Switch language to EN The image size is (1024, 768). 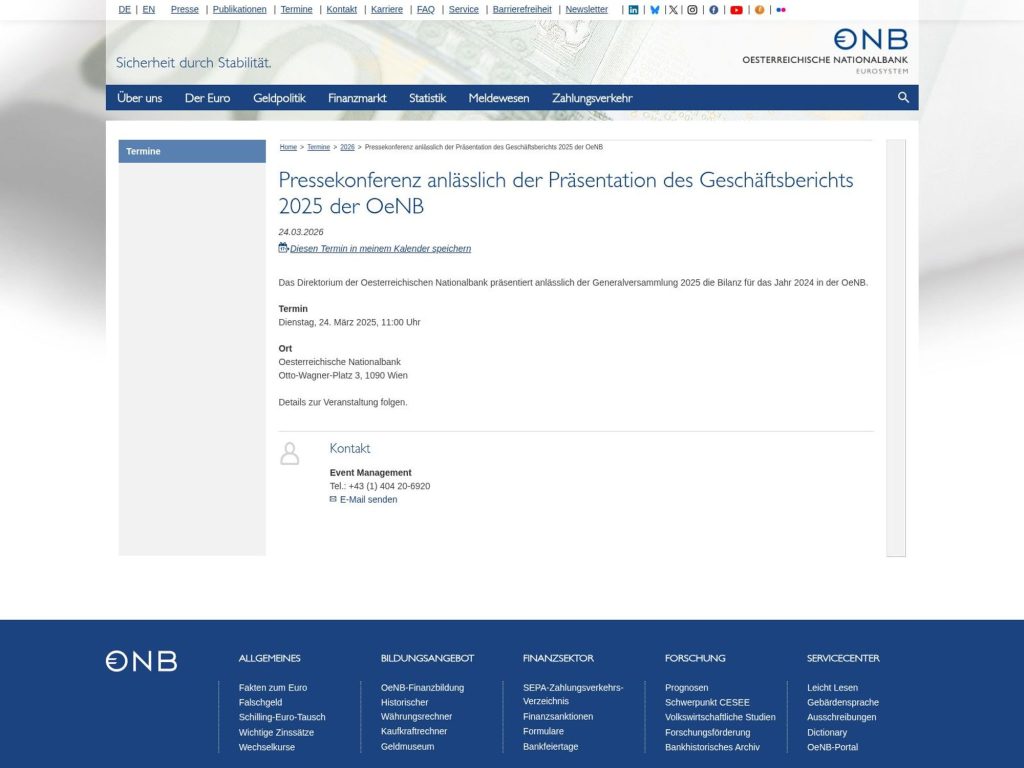click(x=148, y=9)
